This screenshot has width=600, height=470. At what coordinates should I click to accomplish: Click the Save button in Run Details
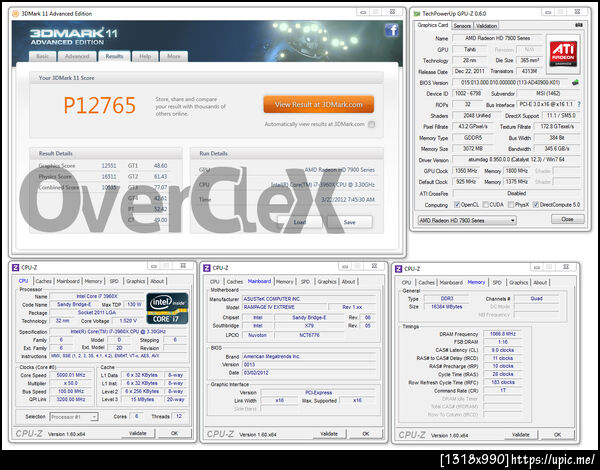tap(349, 222)
